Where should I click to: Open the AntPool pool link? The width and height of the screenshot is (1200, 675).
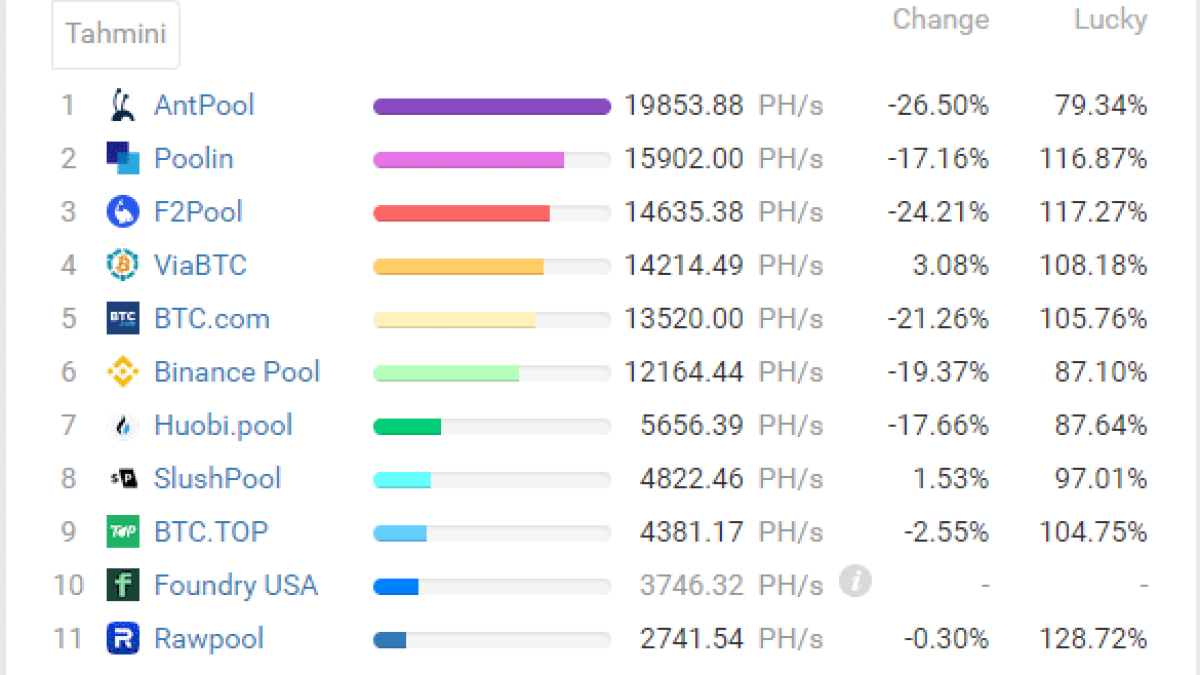click(204, 105)
